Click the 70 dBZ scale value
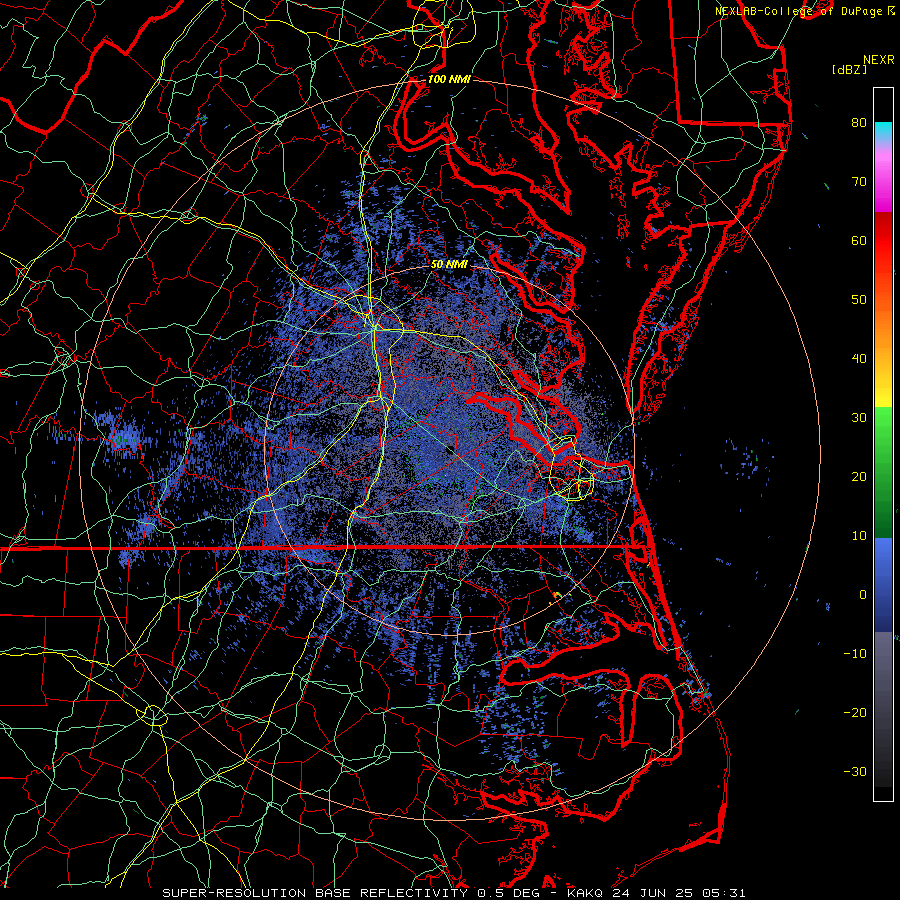 click(x=859, y=182)
